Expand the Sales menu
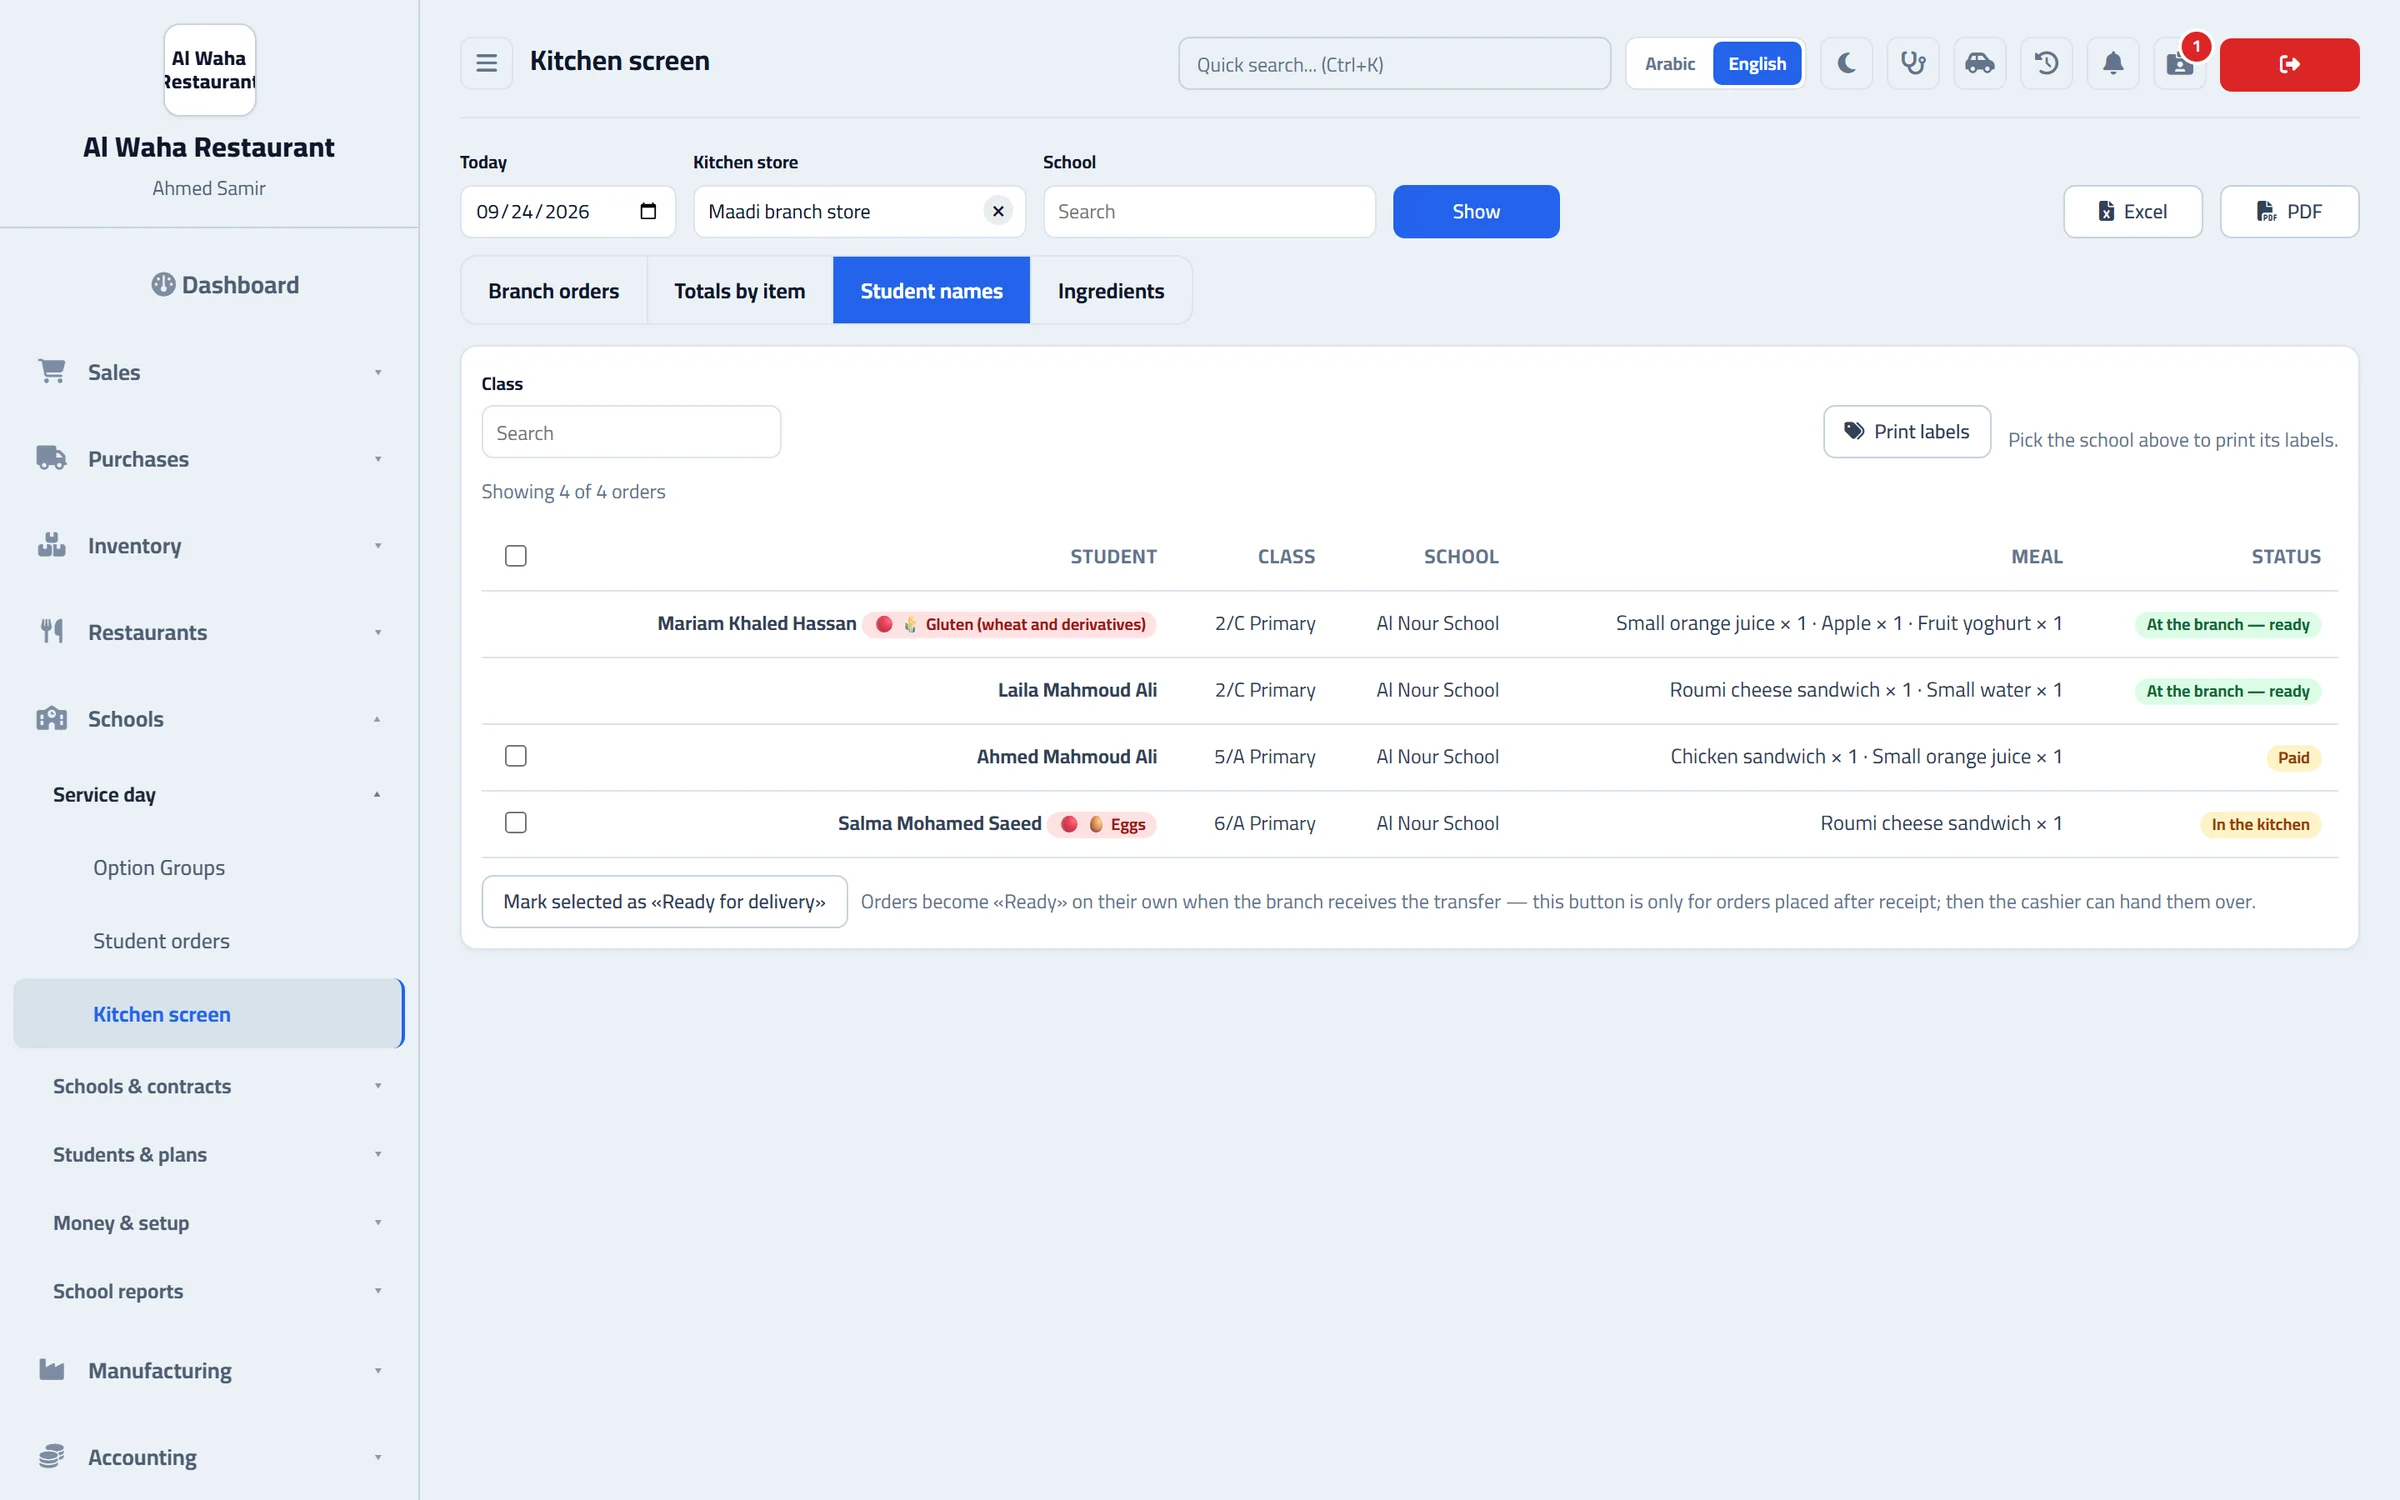The width and height of the screenshot is (2400, 1500). click(209, 372)
